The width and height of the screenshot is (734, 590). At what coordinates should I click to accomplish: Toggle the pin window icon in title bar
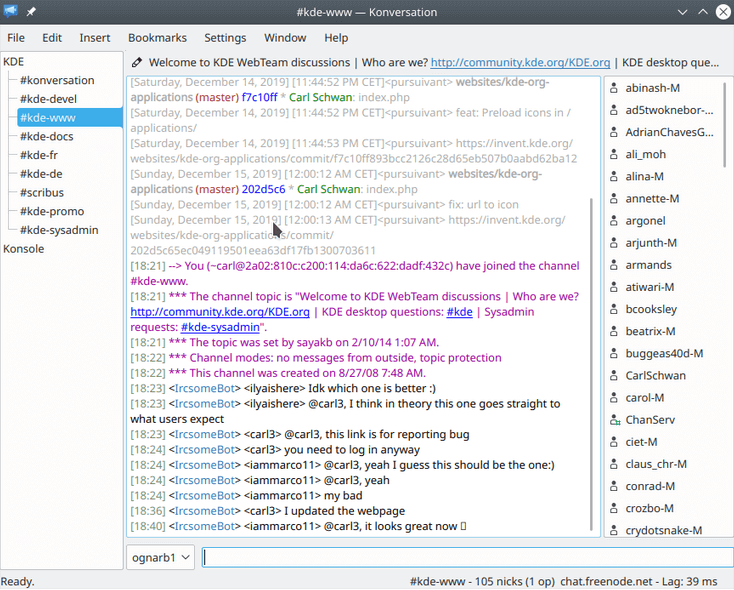tap(31, 11)
